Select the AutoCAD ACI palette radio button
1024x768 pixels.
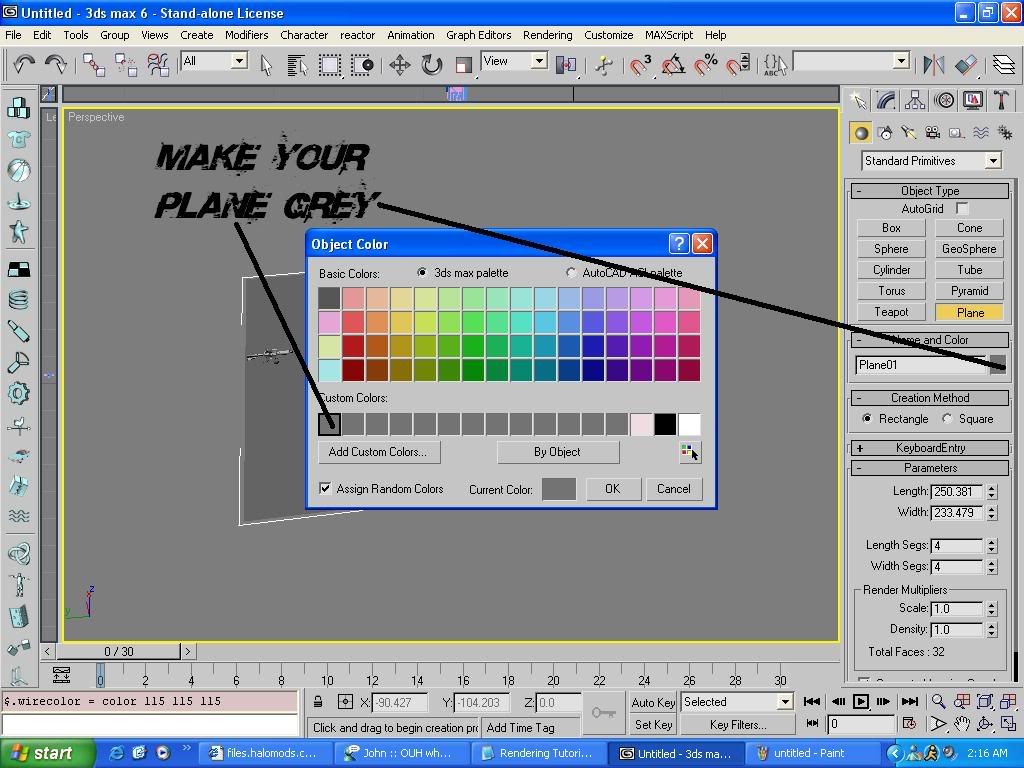tap(571, 272)
